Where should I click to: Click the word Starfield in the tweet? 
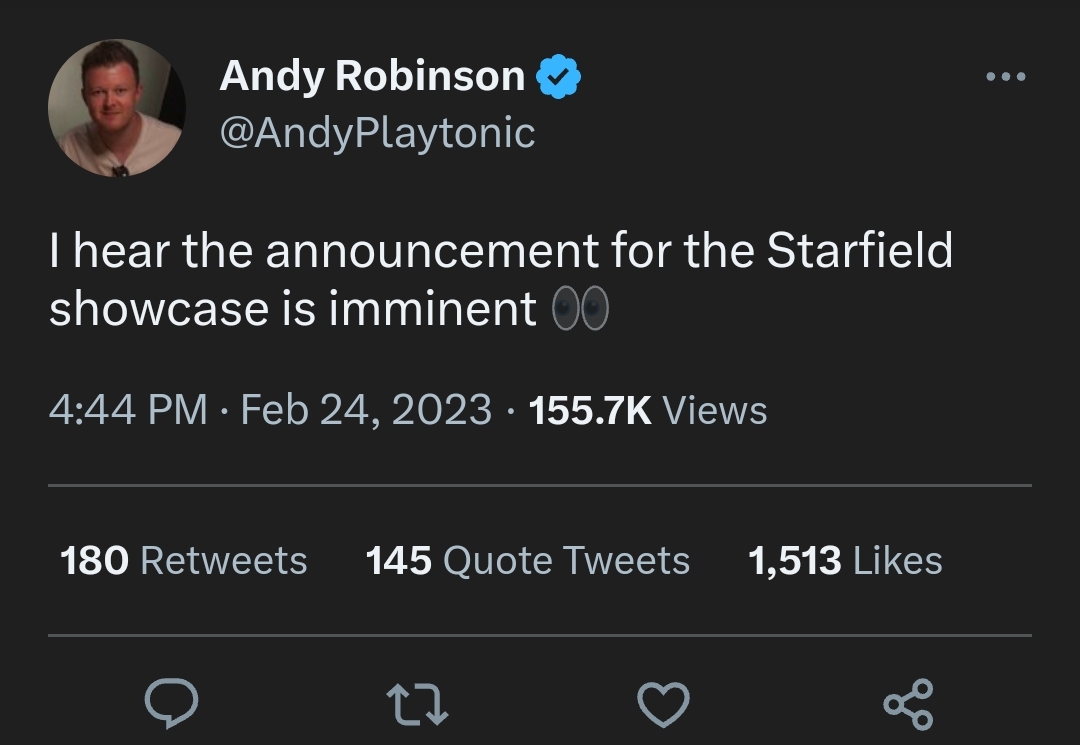[859, 252]
